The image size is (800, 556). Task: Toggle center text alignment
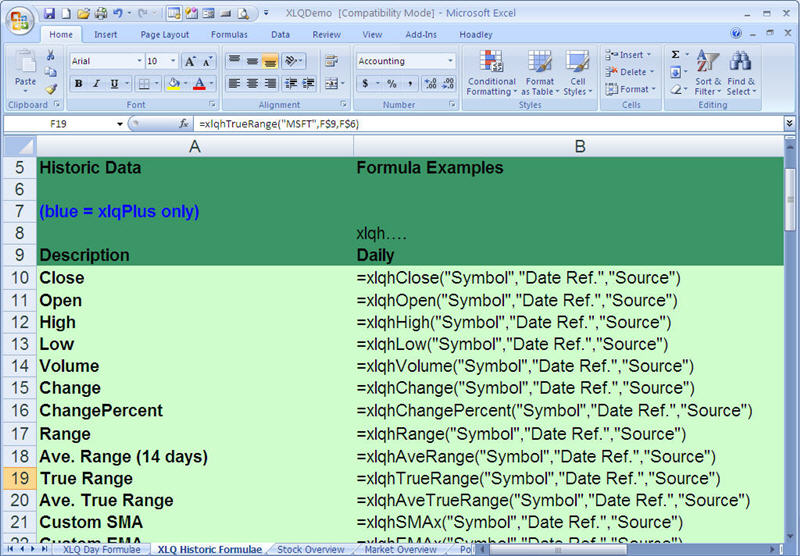point(252,84)
